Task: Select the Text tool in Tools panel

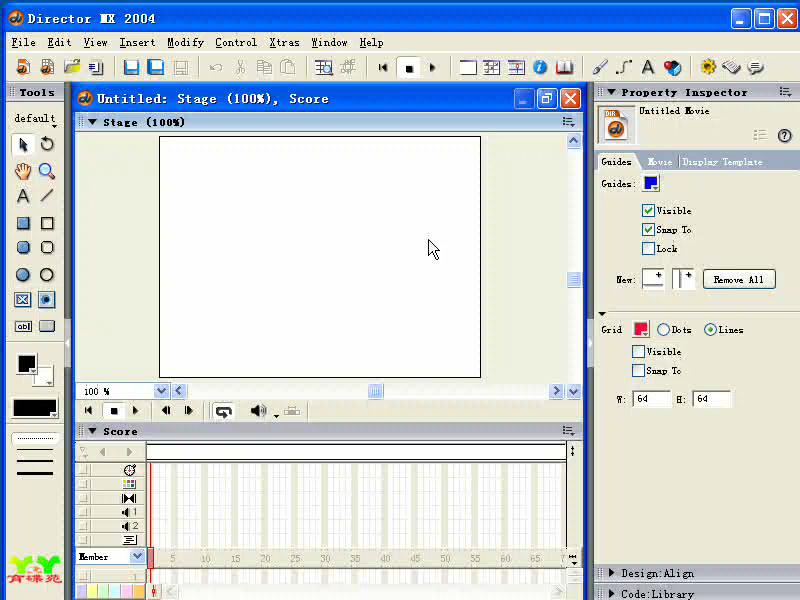Action: pyautogui.click(x=23, y=196)
